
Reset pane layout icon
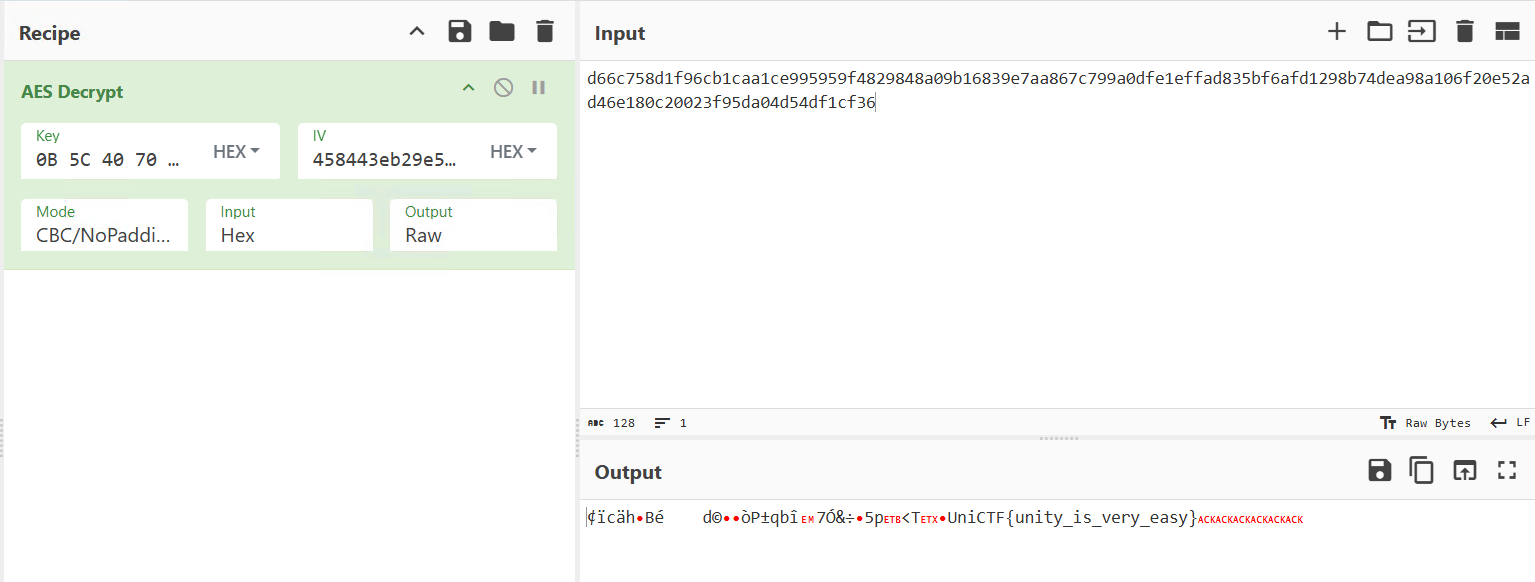pos(1506,32)
